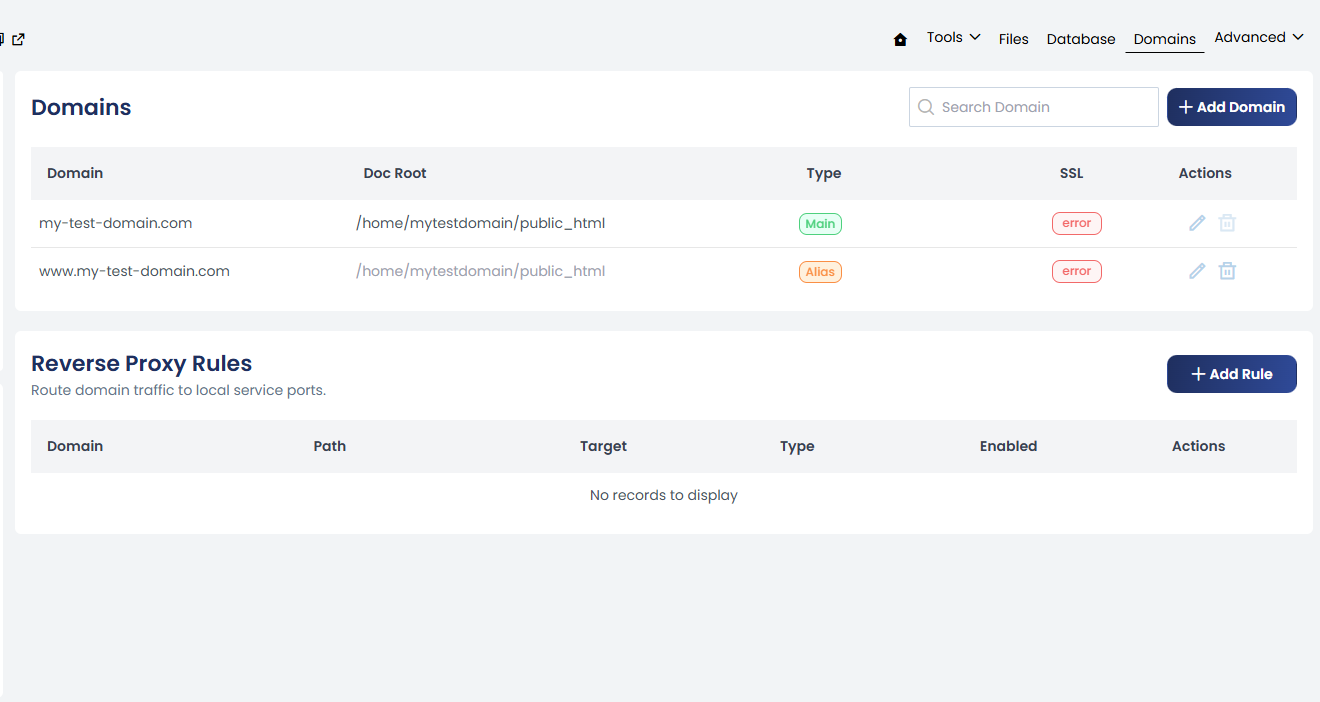This screenshot has height=702, width=1320.
Task: Focus the Search Domain field
Action: pyautogui.click(x=1034, y=107)
